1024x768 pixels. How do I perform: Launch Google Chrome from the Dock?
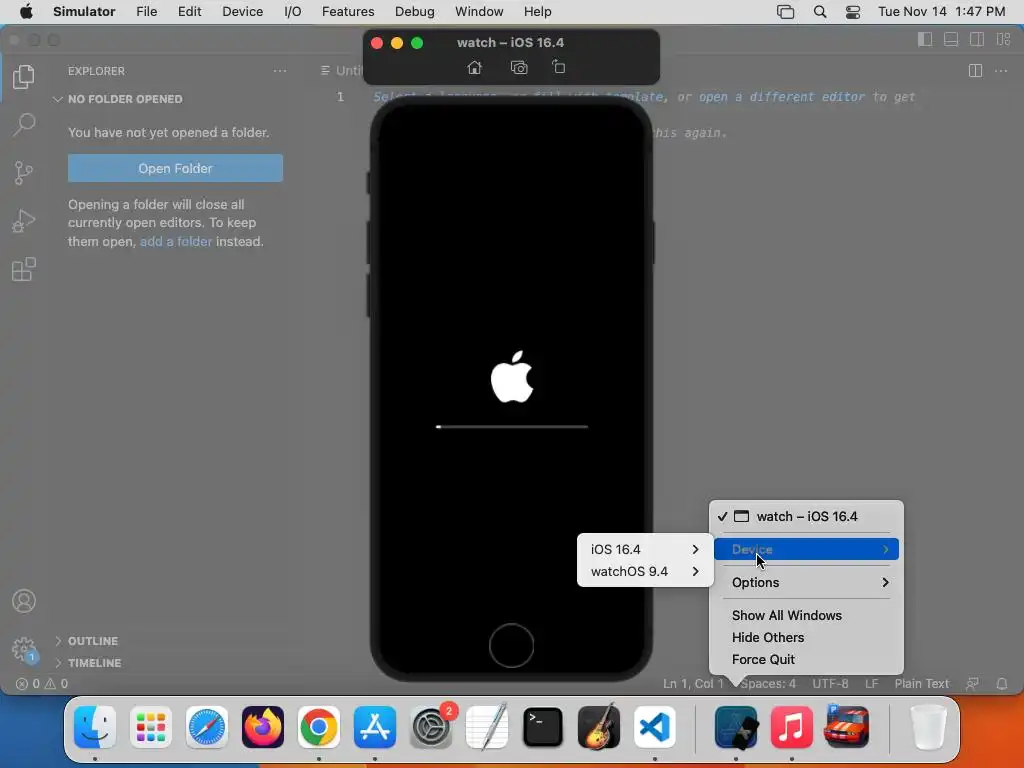click(x=319, y=727)
